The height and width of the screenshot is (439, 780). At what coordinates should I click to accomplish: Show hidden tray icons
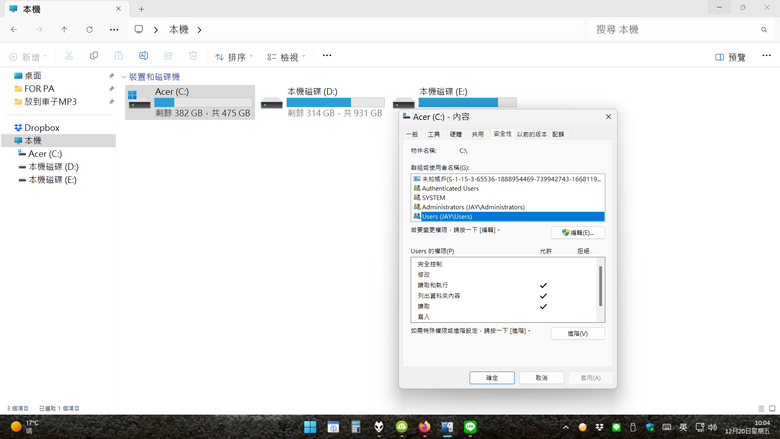click(566, 427)
